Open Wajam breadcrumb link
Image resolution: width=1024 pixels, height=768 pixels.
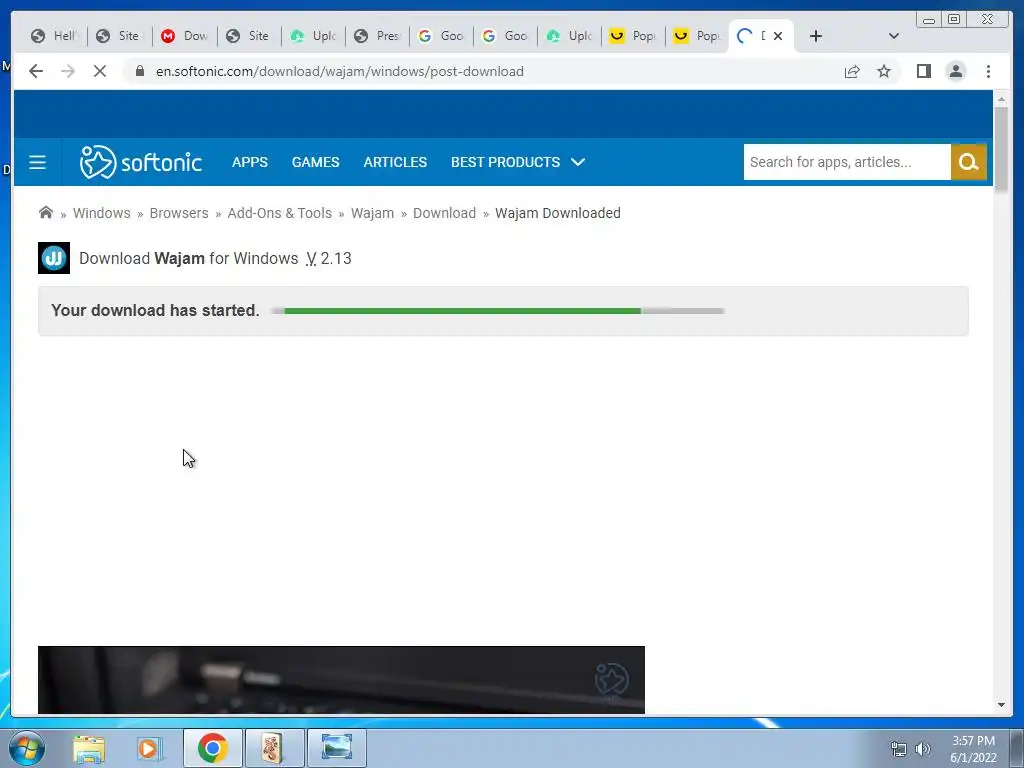(x=372, y=213)
